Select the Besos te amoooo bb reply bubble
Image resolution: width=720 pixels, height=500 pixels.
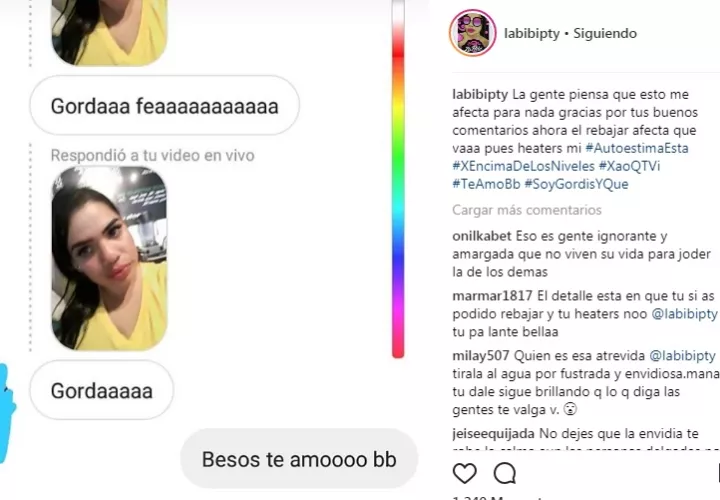click(x=299, y=459)
